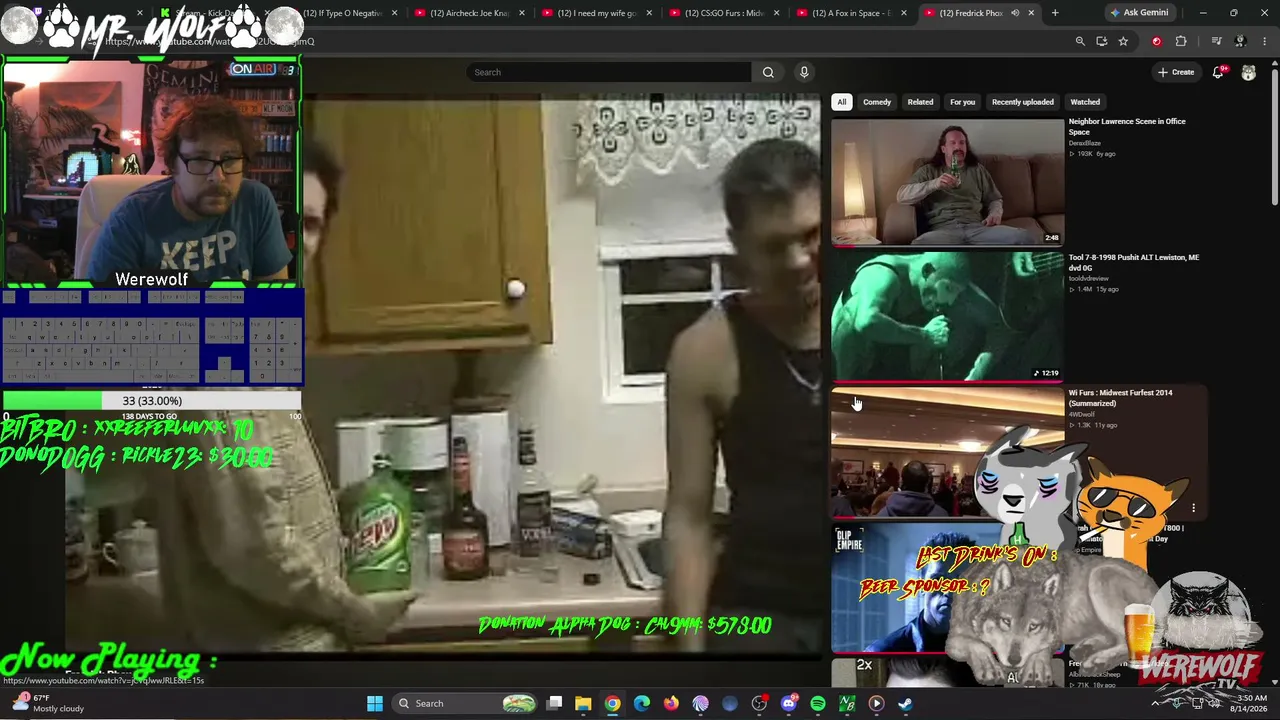Switch to the CS:GO Furs tab
Screen dimensions: 1280x720
(x=725, y=13)
